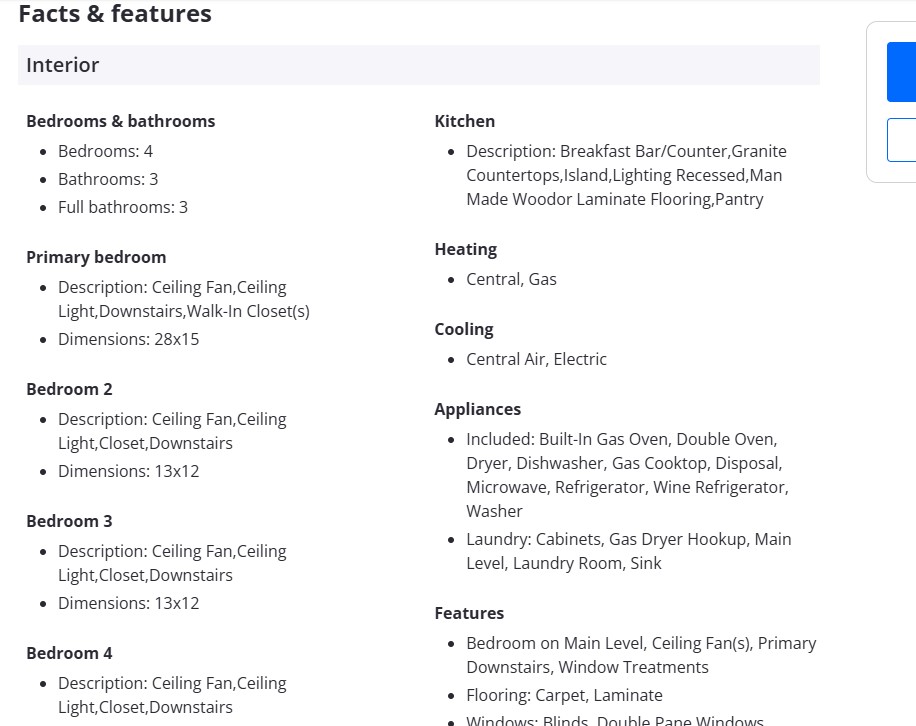Click the Appliances section heading
Image resolution: width=916 pixels, height=726 pixels.
(x=478, y=409)
